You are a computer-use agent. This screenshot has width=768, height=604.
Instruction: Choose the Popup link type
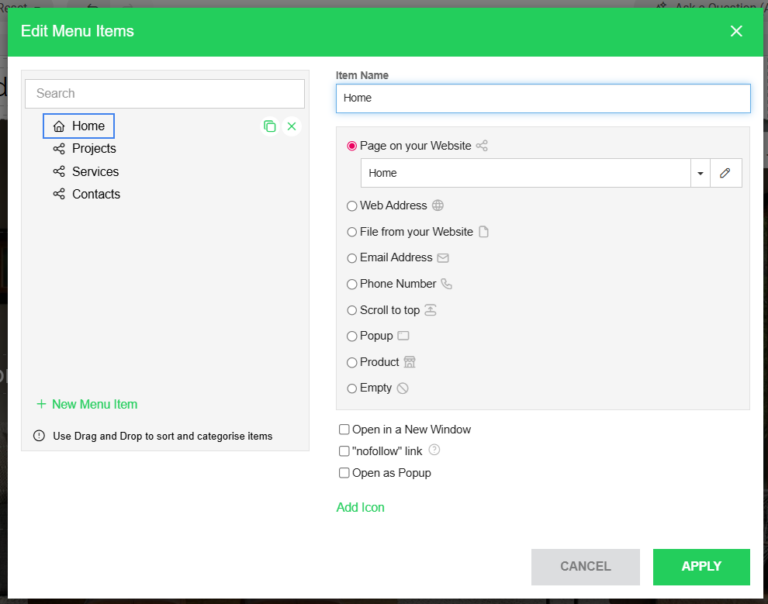352,336
